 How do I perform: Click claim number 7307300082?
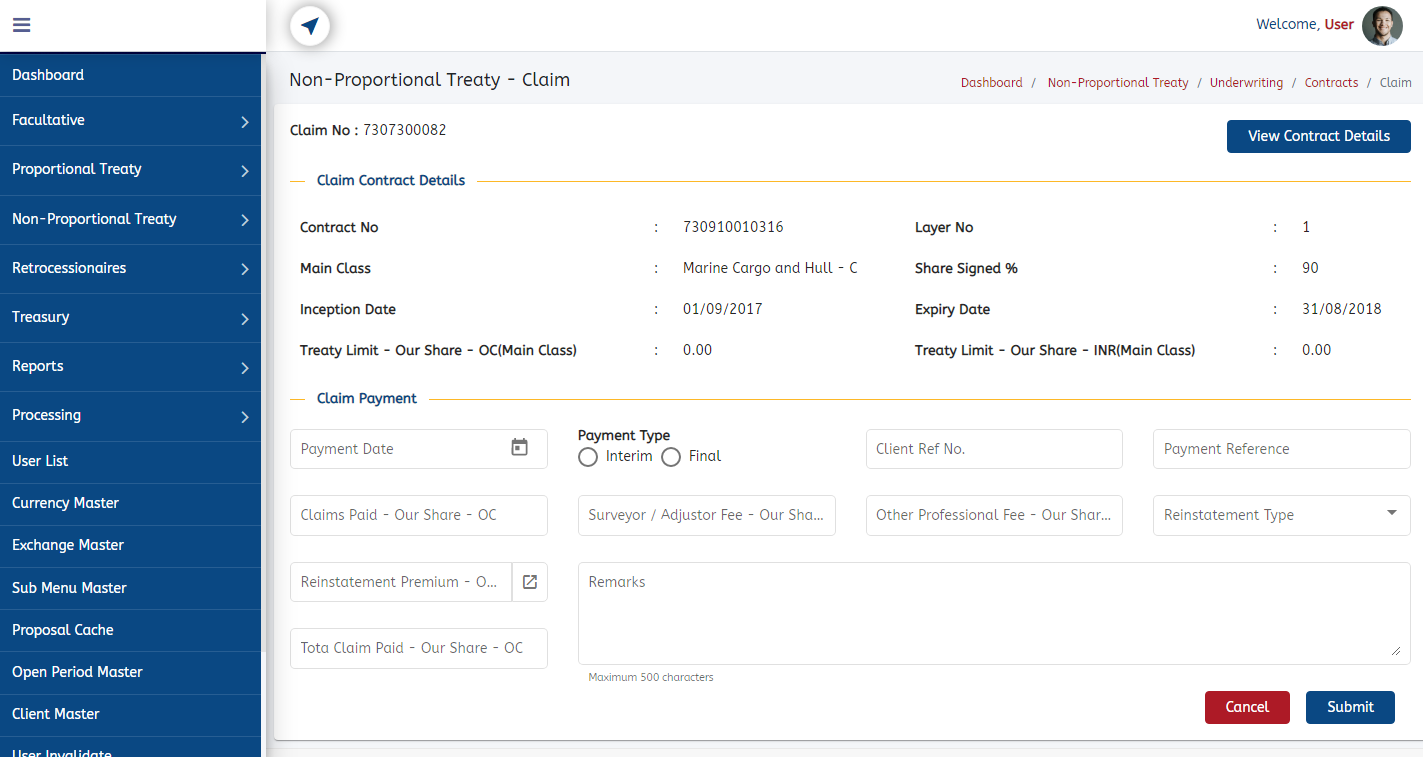point(404,130)
